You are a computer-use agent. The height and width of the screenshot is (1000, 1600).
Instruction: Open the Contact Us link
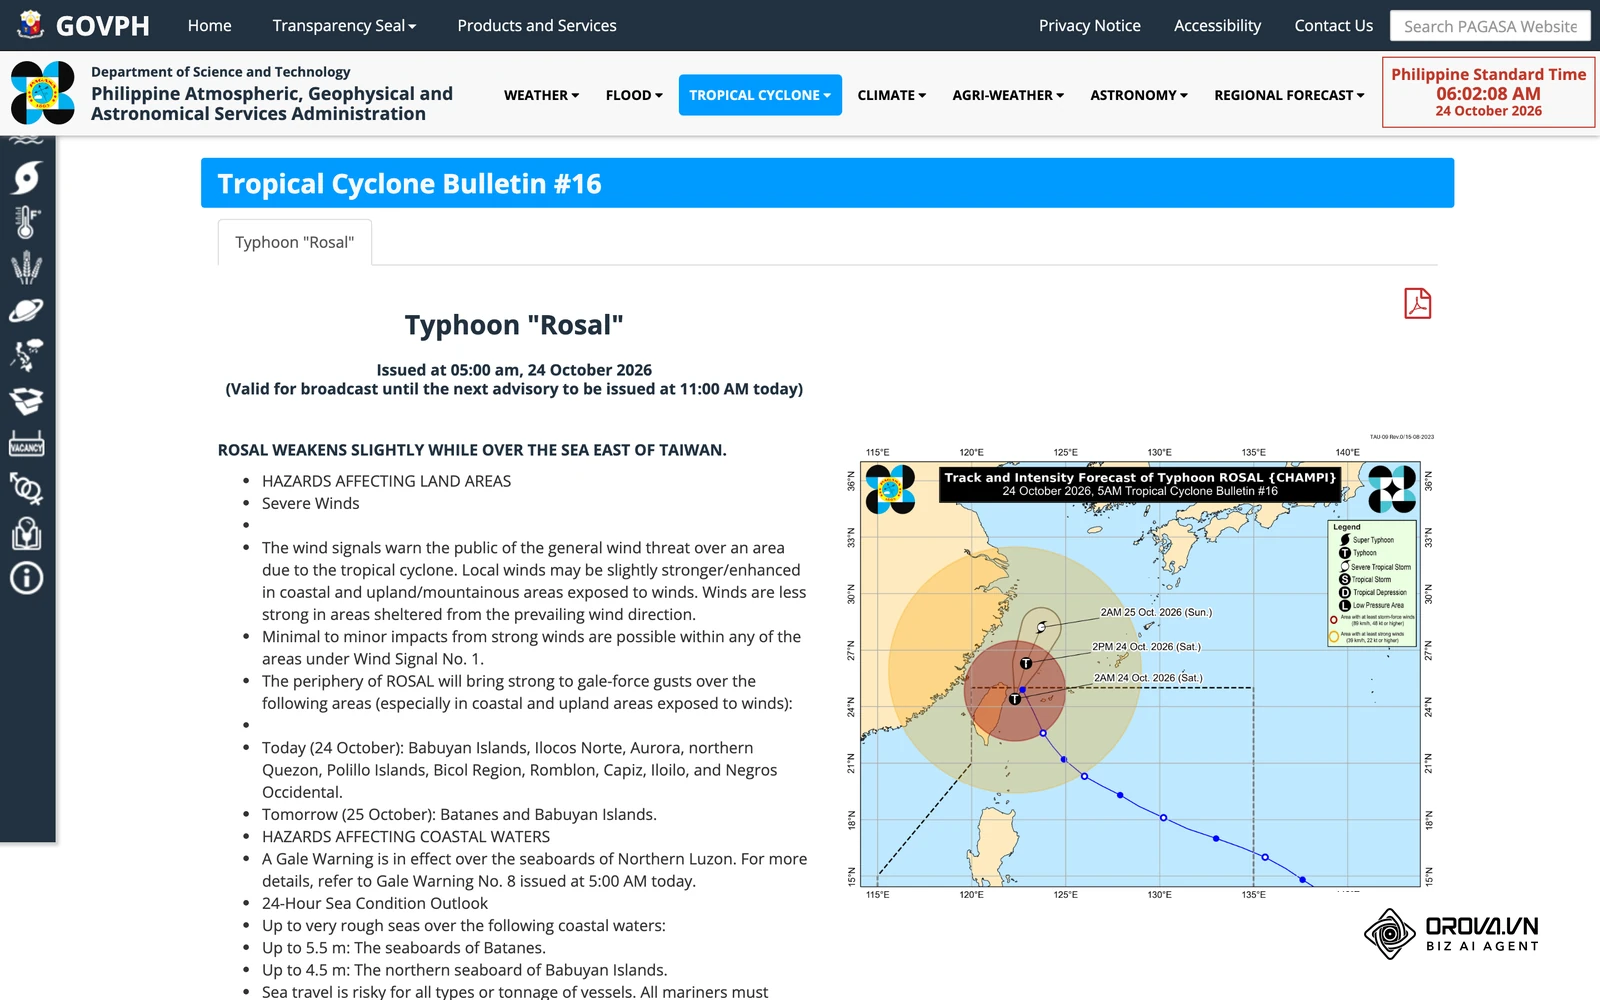click(1333, 25)
